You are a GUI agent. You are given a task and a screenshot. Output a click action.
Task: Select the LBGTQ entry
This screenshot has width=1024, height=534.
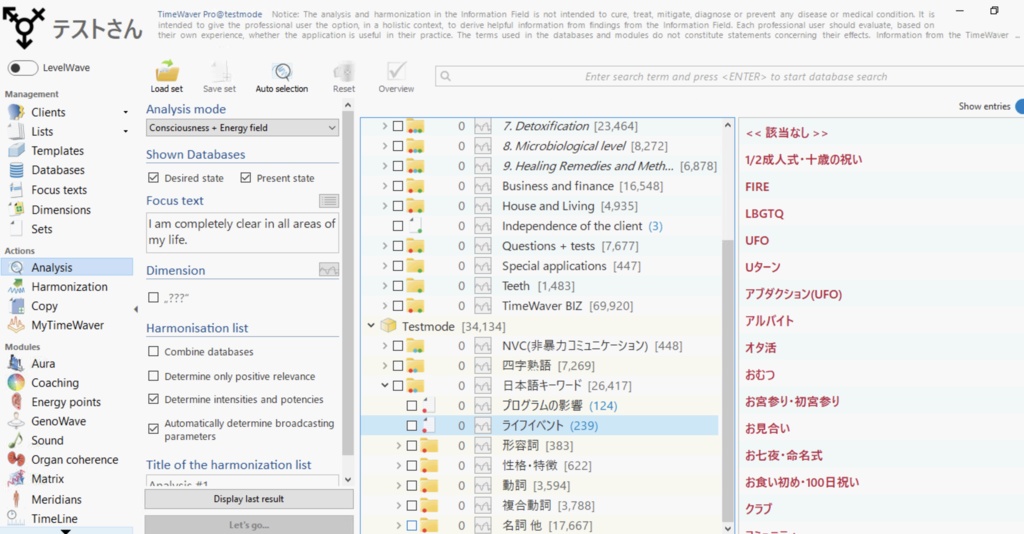coord(764,213)
